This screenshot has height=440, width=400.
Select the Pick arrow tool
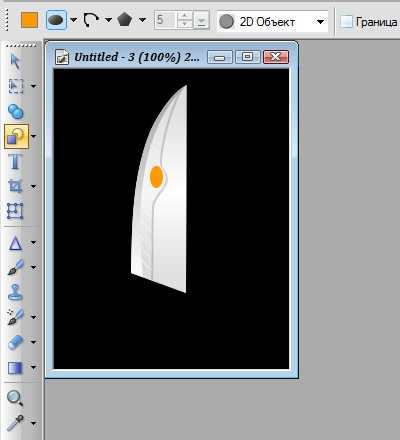point(15,62)
